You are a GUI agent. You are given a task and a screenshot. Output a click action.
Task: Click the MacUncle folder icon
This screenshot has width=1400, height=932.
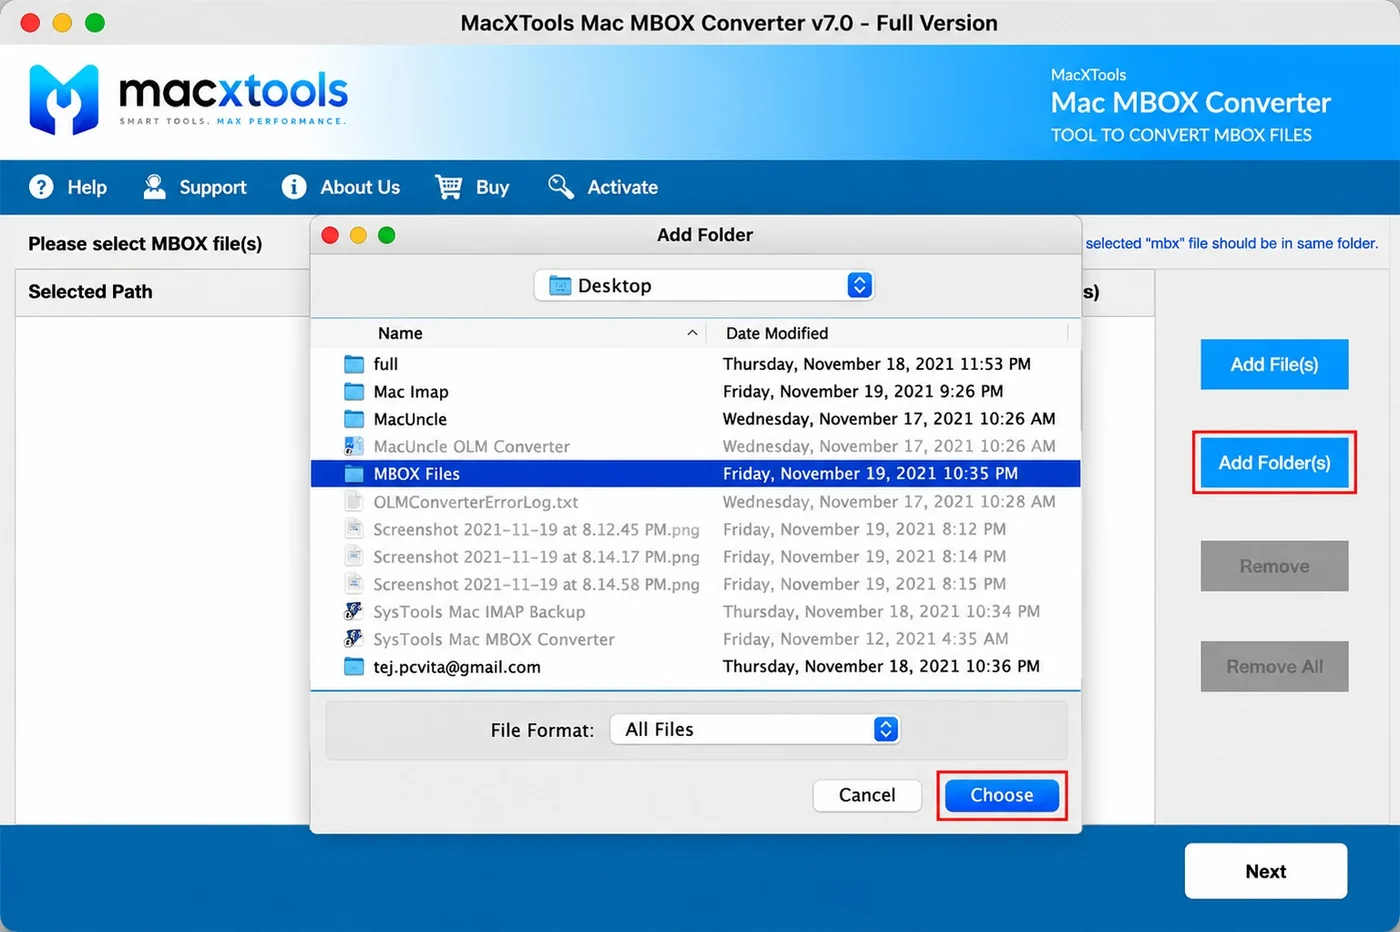pyautogui.click(x=354, y=419)
